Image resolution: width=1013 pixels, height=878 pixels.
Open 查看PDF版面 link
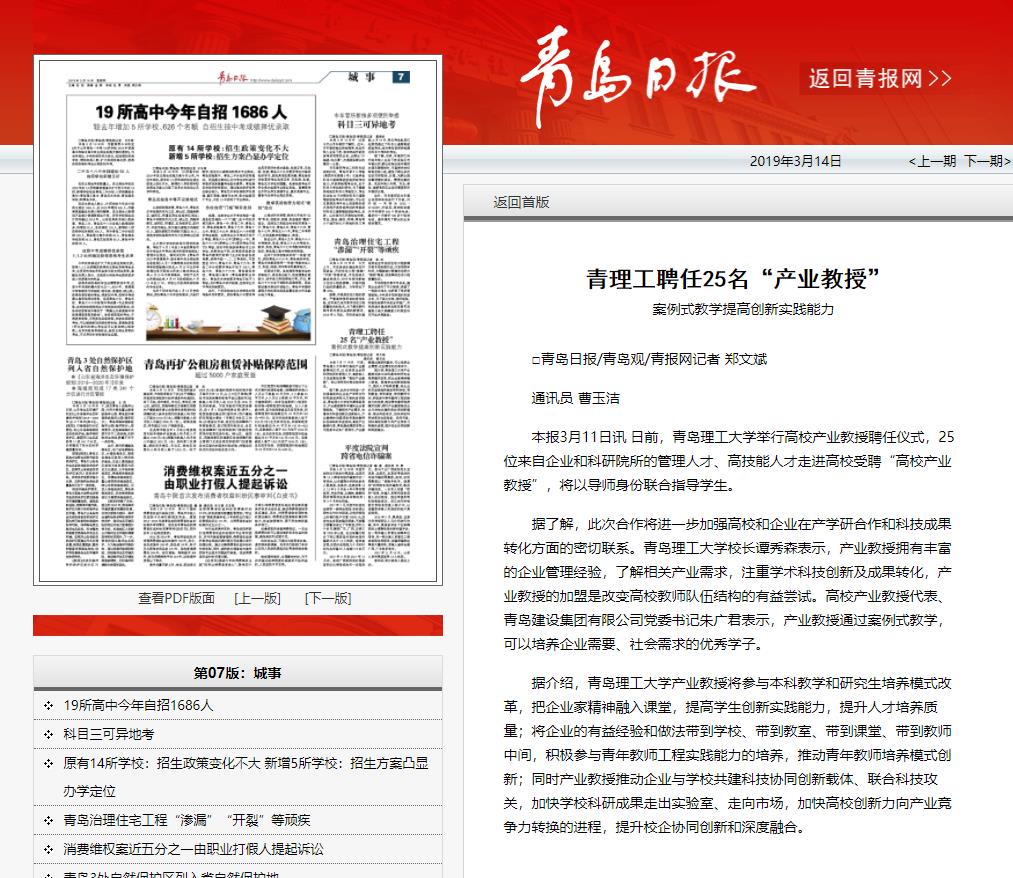click(x=176, y=598)
